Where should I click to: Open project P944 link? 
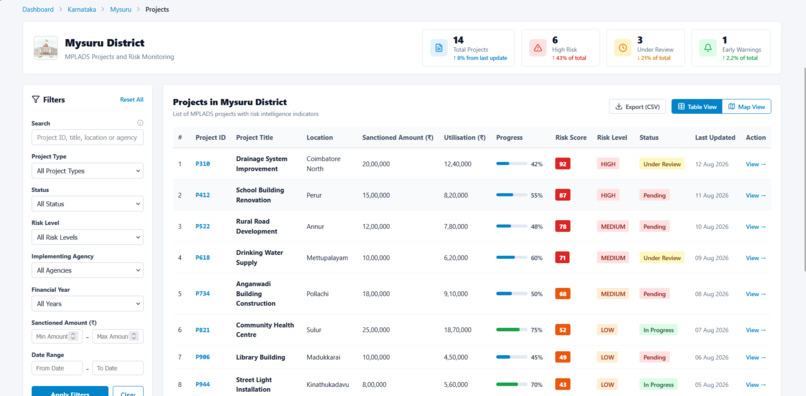tap(203, 384)
